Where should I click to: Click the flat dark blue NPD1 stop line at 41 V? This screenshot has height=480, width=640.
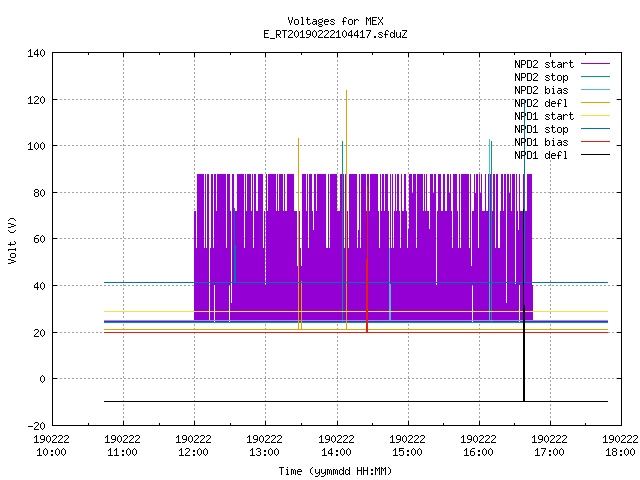pos(356,282)
